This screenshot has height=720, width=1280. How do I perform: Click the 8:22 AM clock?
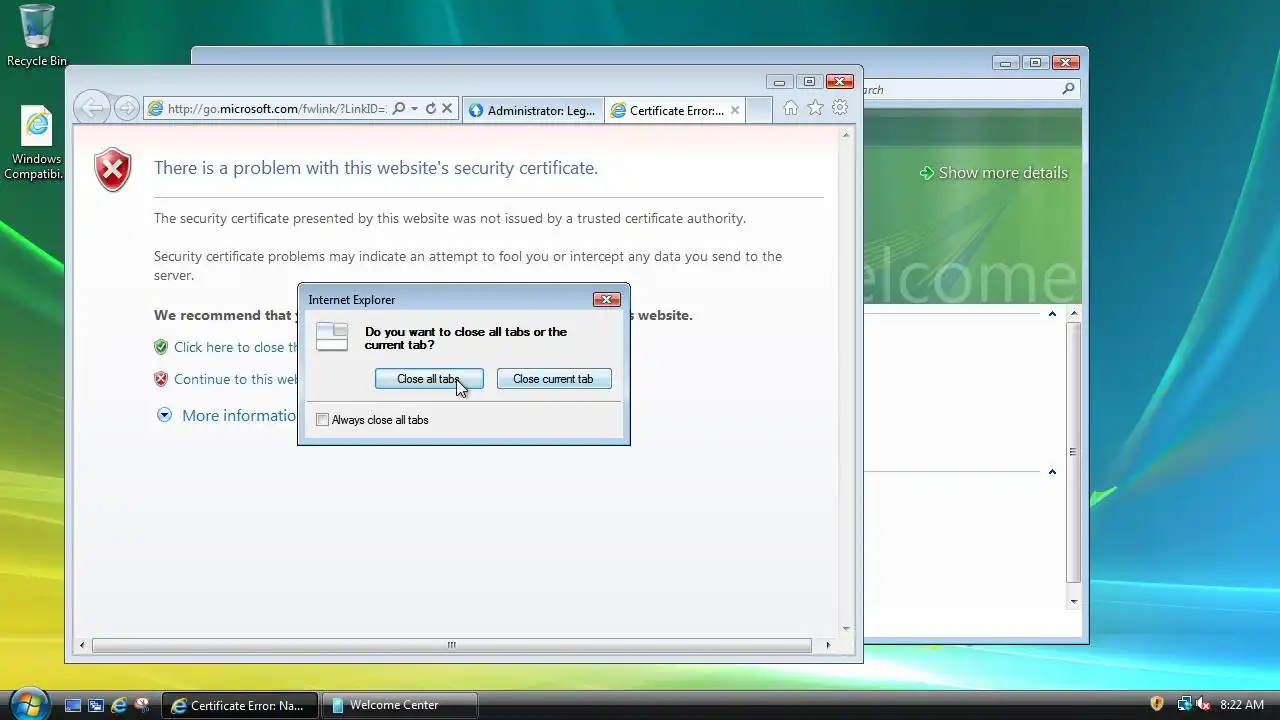(1242, 705)
